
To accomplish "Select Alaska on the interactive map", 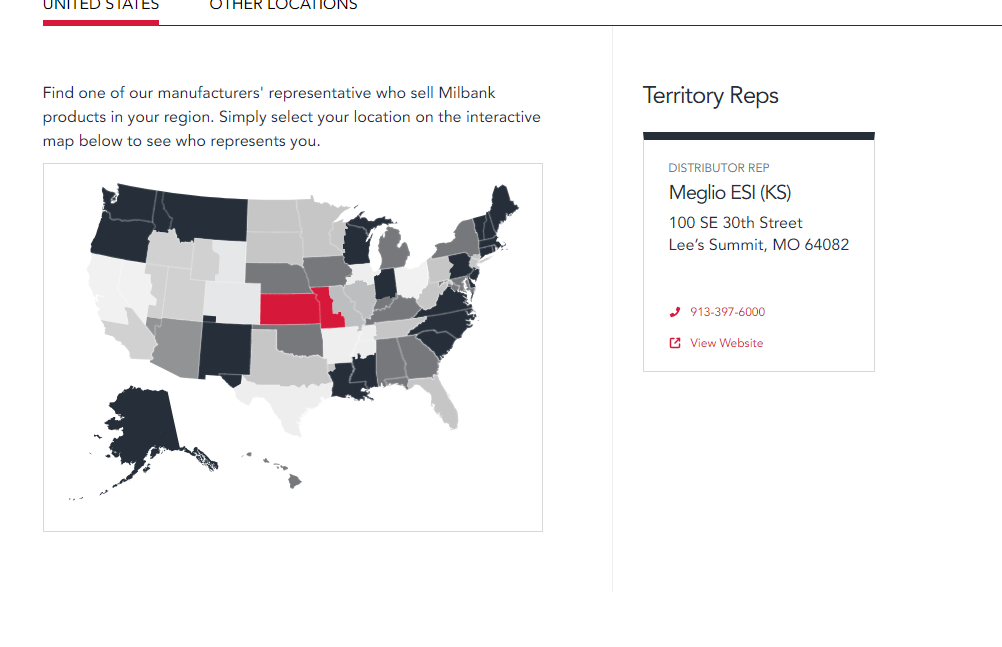I will click(x=144, y=428).
